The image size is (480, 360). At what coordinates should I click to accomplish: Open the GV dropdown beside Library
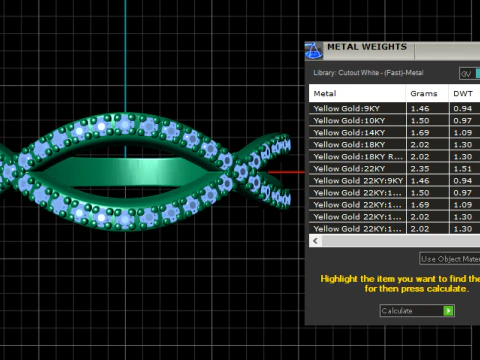tap(470, 73)
